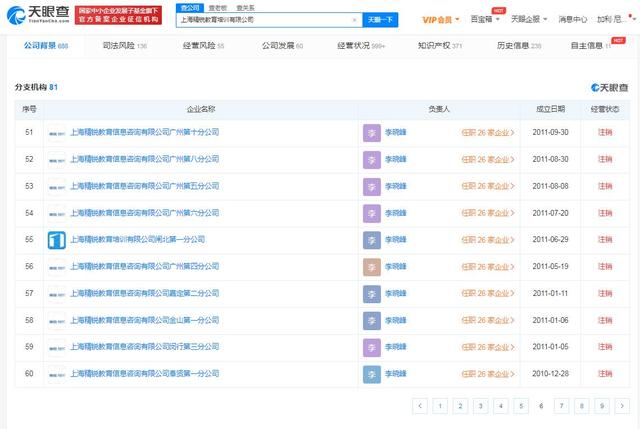This screenshot has width=640, height=429.
Task: Go to page 5 of branches
Action: 521,406
